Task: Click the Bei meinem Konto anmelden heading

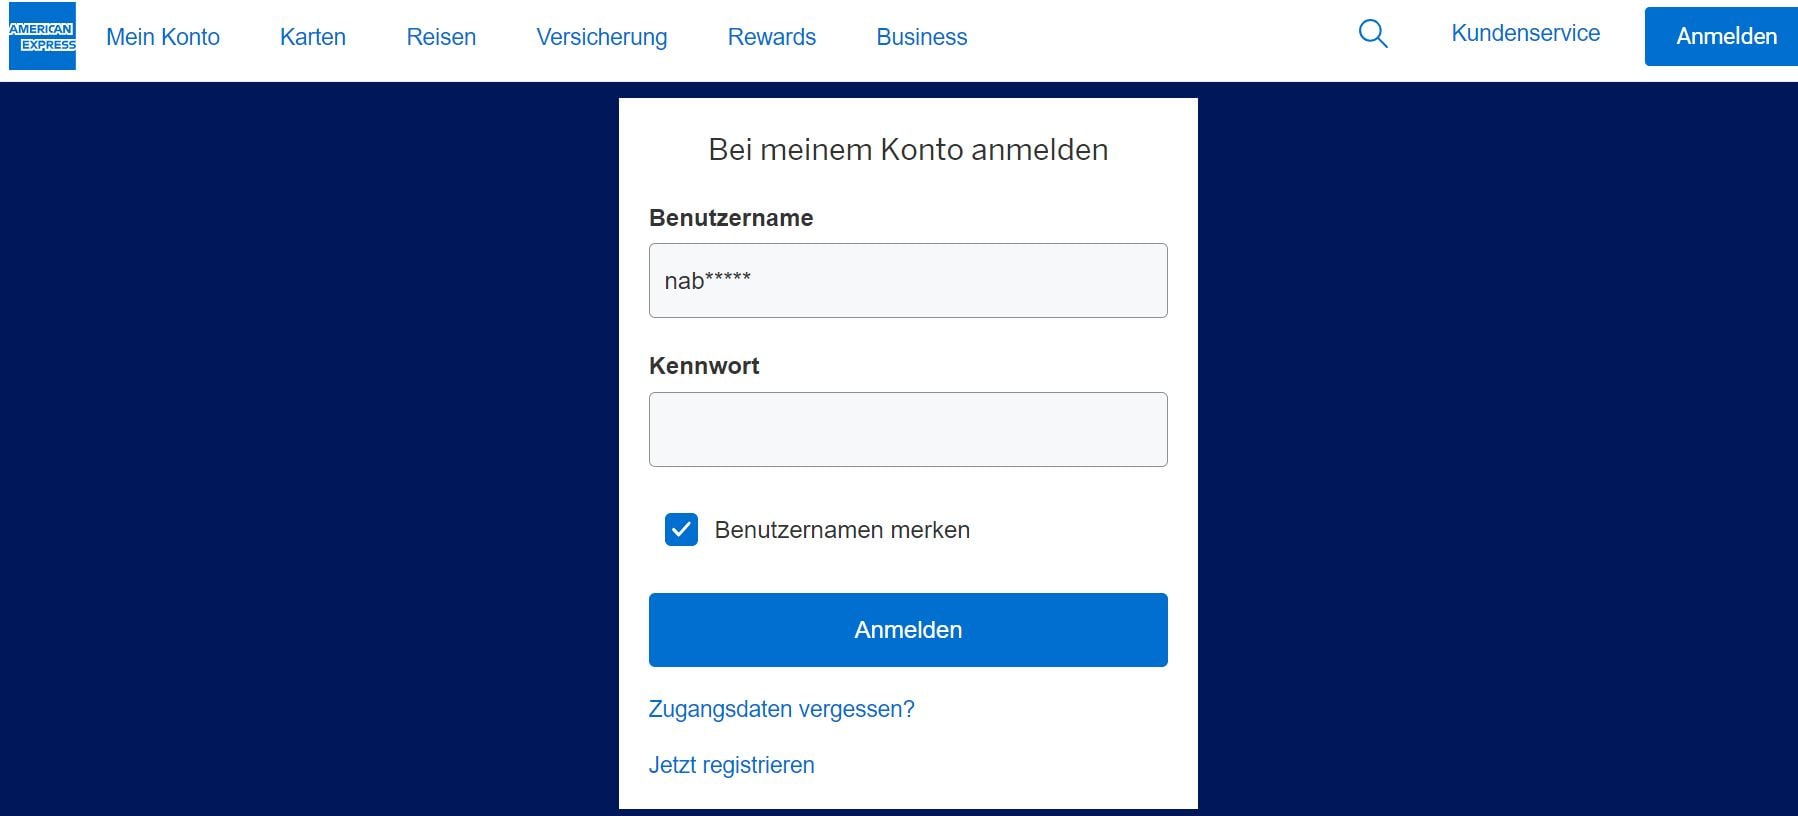Action: 907,150
